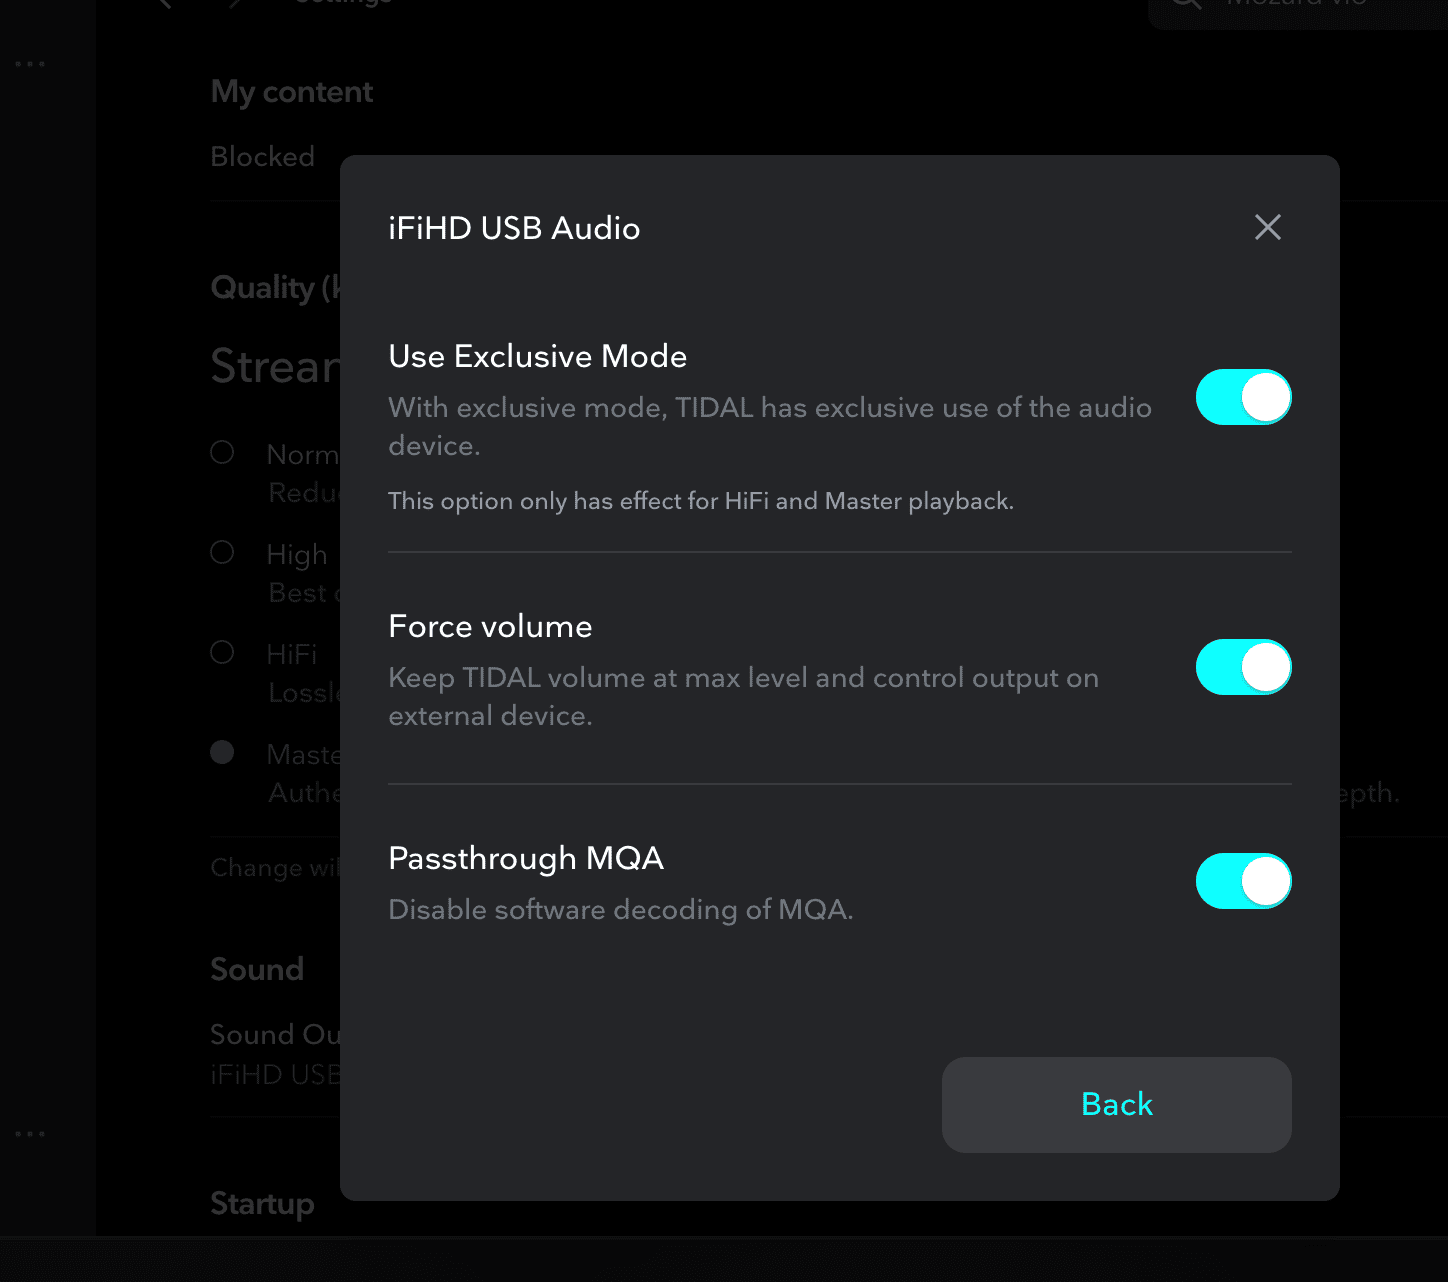Select the Normal streaming quality radio
The width and height of the screenshot is (1448, 1282).
pyautogui.click(x=222, y=452)
